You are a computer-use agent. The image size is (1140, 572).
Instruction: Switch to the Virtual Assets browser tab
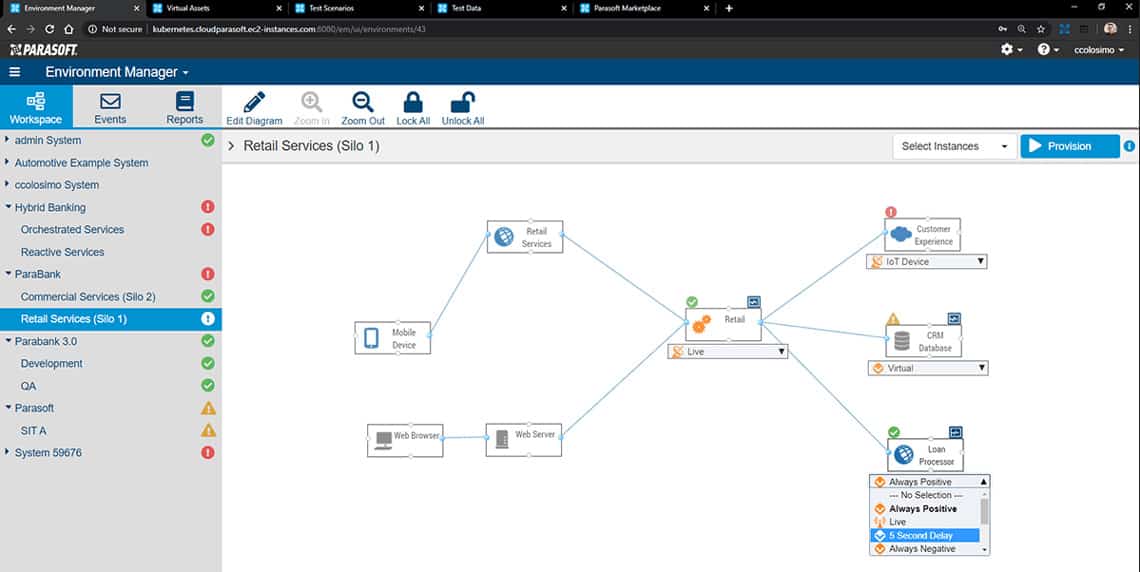click(217, 8)
